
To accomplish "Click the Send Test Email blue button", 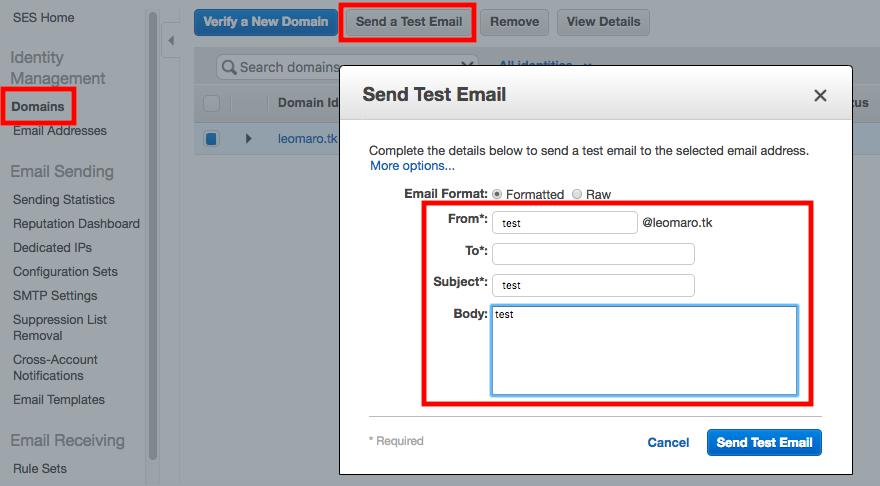I will [x=764, y=442].
